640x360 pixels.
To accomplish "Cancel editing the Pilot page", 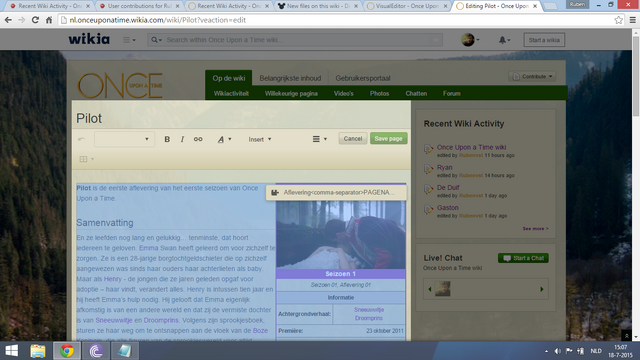I will (353, 138).
